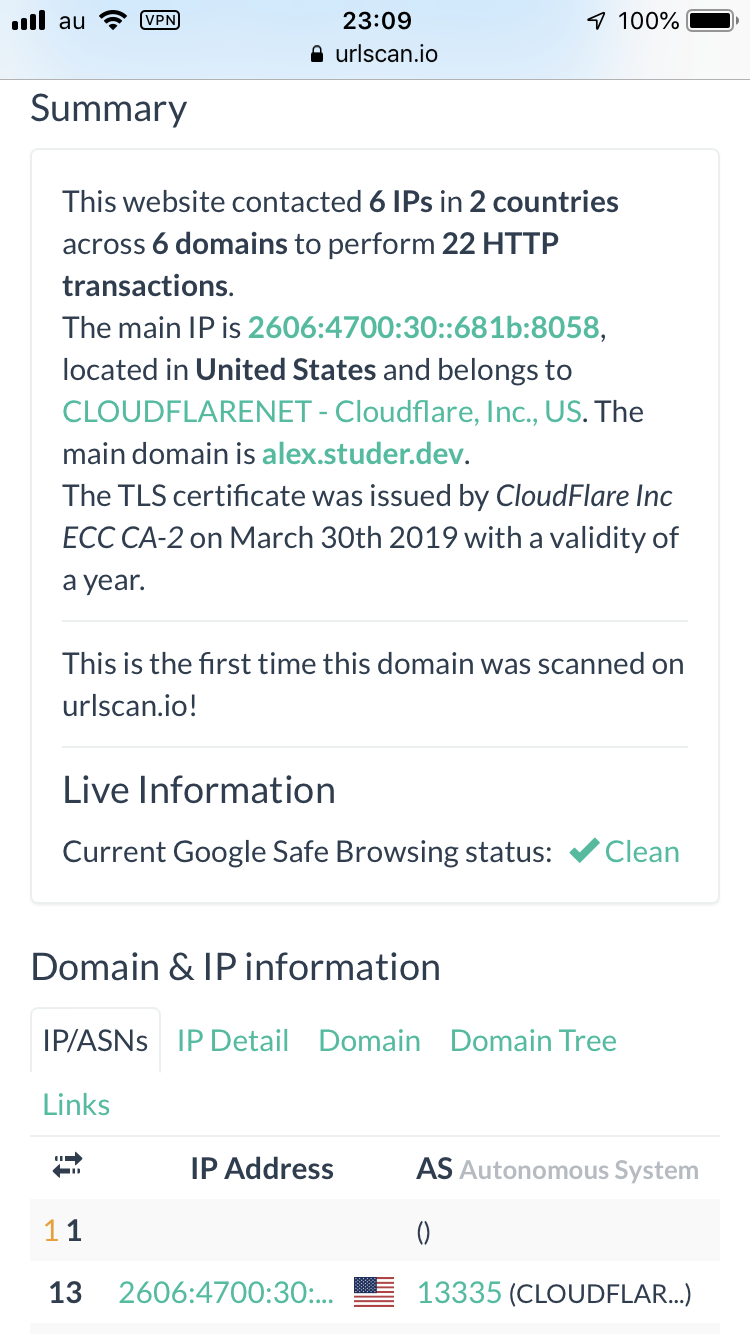Open AS number 13335 link
Image resolution: width=750 pixels, height=1334 pixels.
coord(459,1293)
